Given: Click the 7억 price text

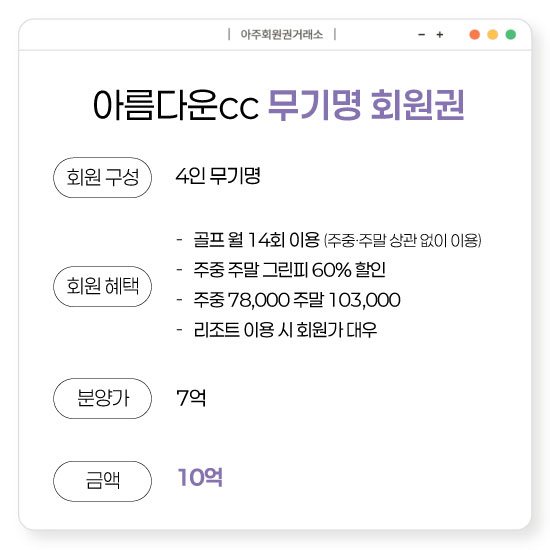Looking at the screenshot, I should 191,398.
